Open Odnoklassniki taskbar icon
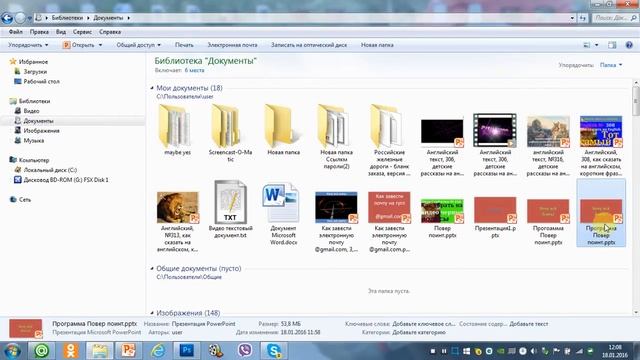 pyautogui.click(x=71, y=351)
